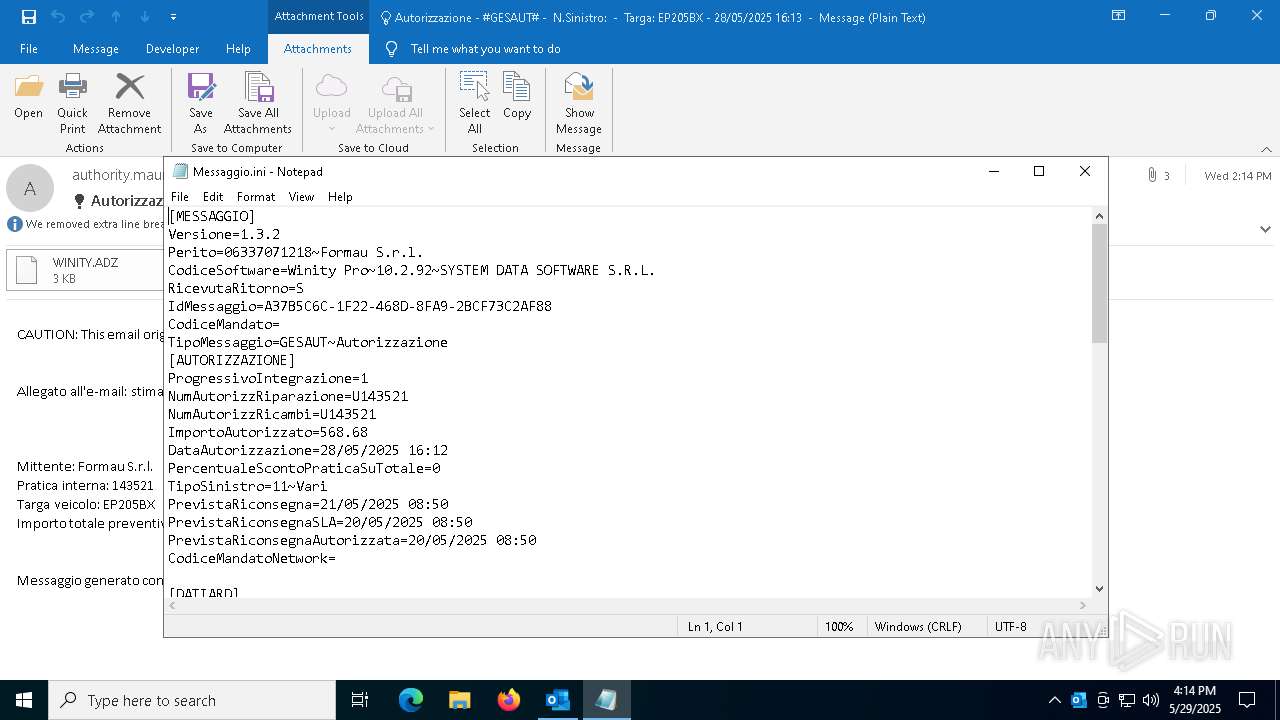This screenshot has width=1280, height=720.
Task: Select the Attachments ribbon tab
Action: 317,49
